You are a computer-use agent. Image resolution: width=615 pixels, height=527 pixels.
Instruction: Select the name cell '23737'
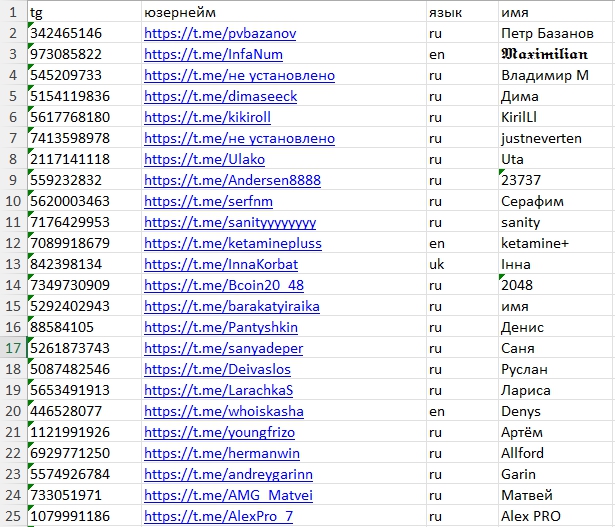click(557, 180)
